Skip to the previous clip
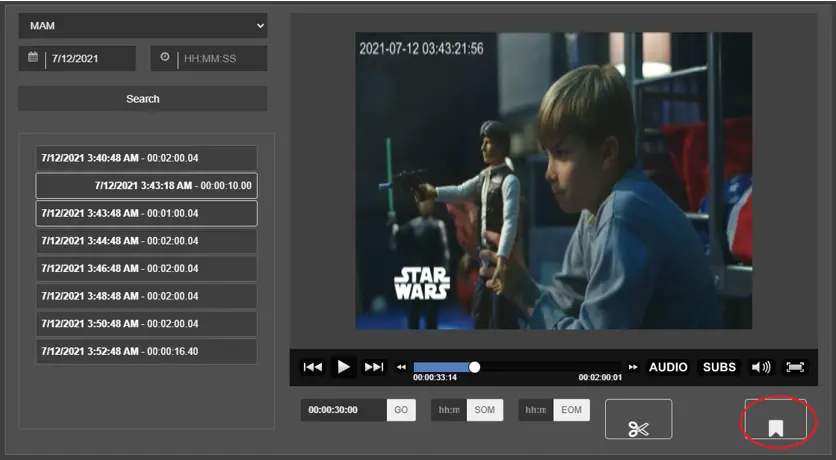This screenshot has width=836, height=460. [313, 367]
